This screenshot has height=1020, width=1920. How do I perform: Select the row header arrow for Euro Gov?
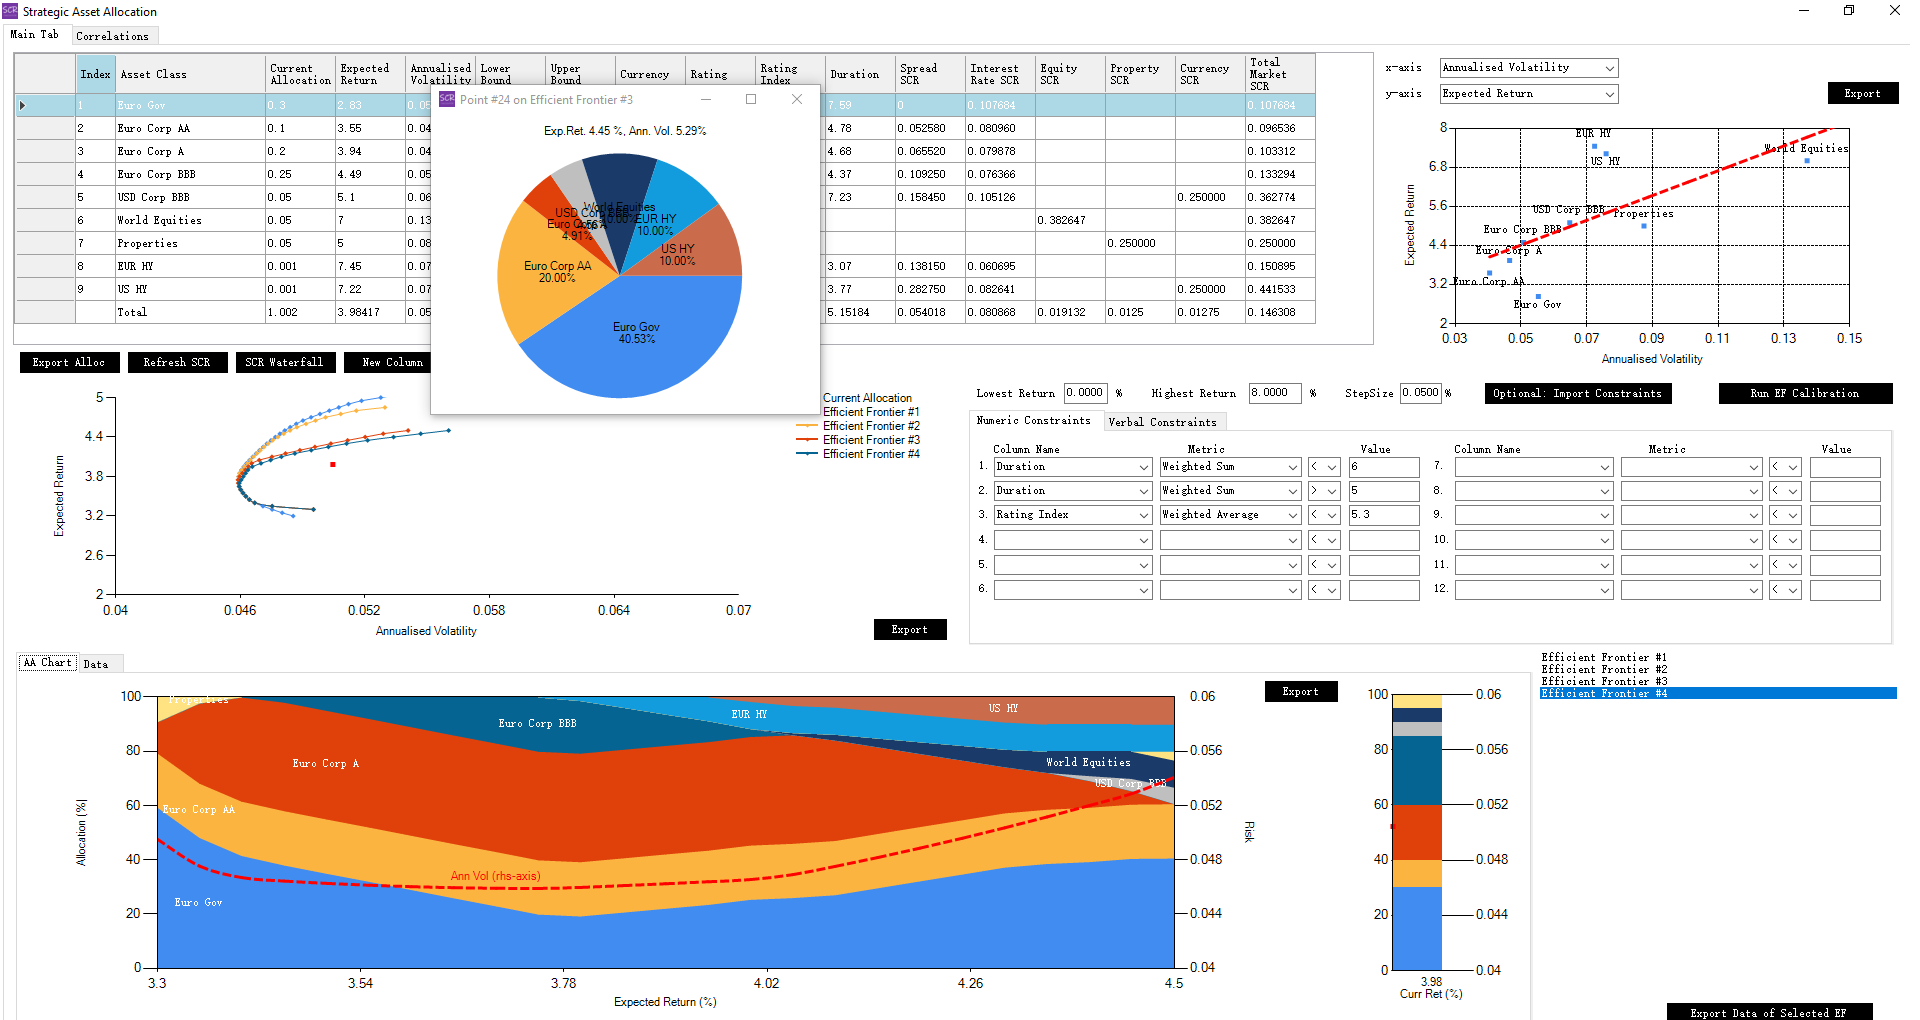pyautogui.click(x=23, y=105)
